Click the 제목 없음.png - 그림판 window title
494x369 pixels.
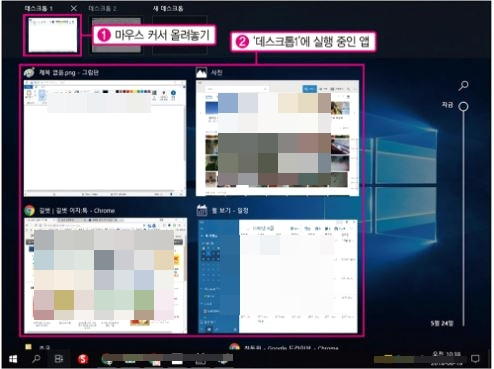(x=69, y=73)
